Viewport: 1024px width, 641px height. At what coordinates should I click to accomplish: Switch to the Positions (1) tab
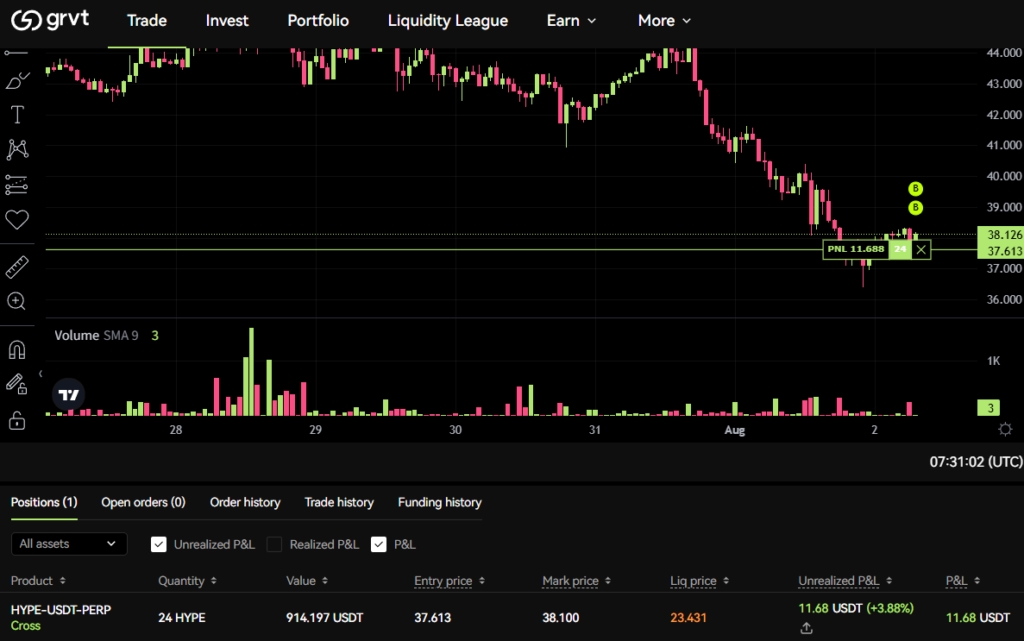pos(44,503)
